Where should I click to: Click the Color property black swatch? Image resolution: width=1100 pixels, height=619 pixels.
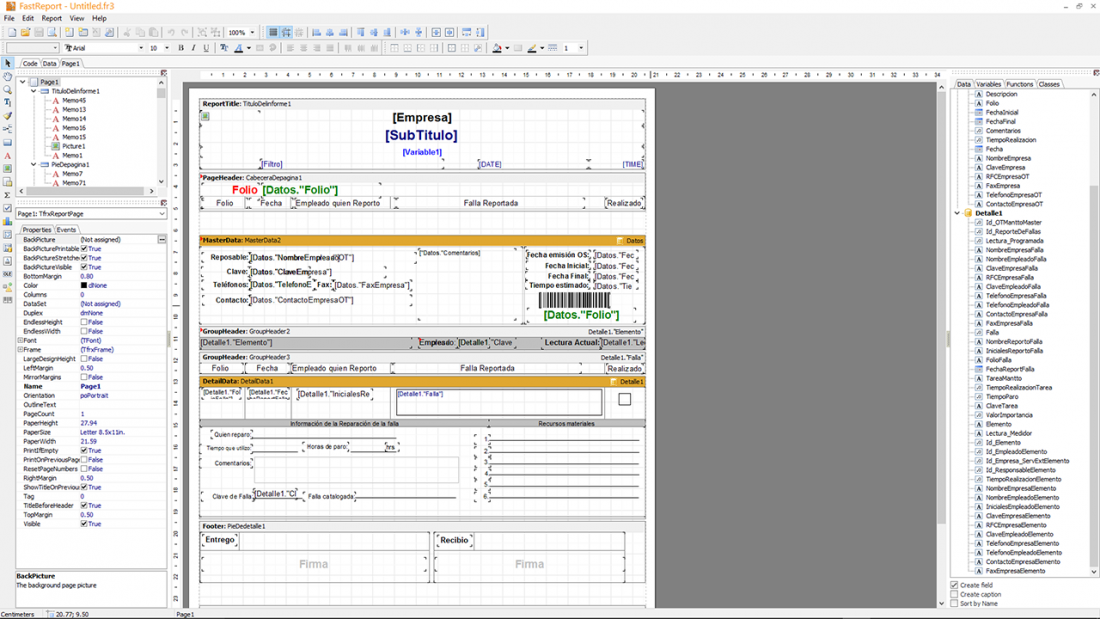coord(84,286)
